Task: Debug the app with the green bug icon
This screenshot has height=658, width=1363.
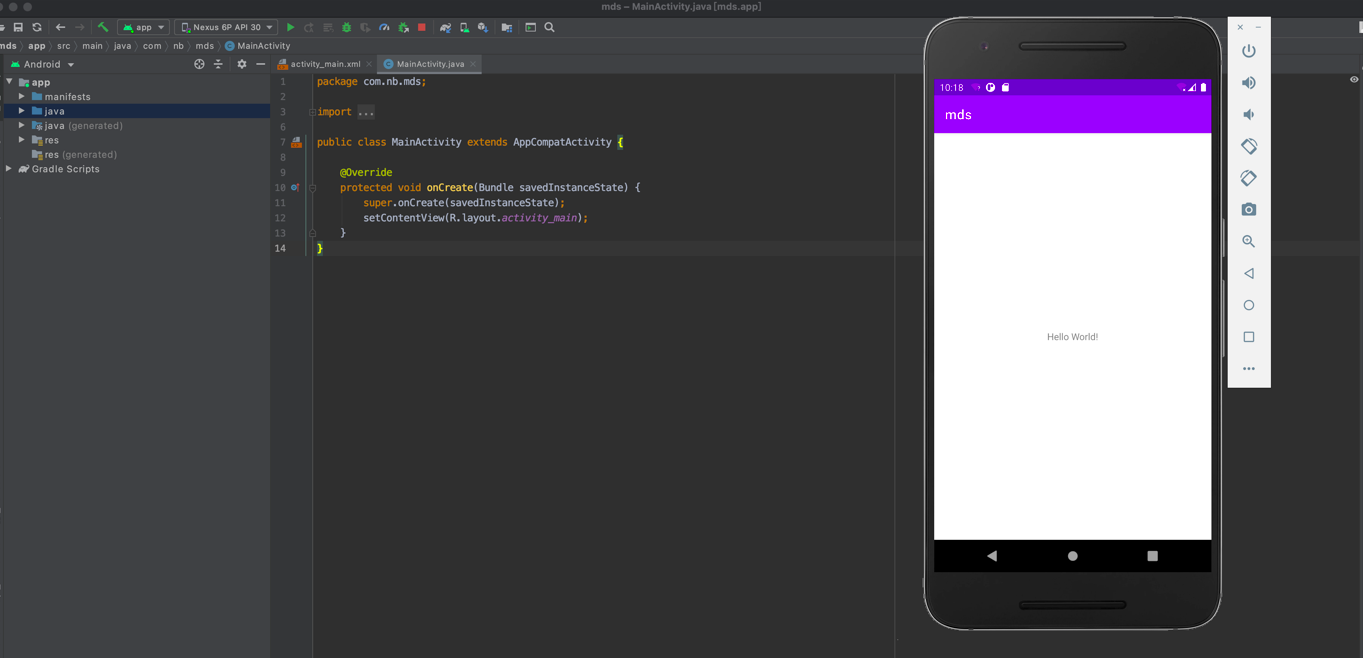Action: (x=346, y=27)
